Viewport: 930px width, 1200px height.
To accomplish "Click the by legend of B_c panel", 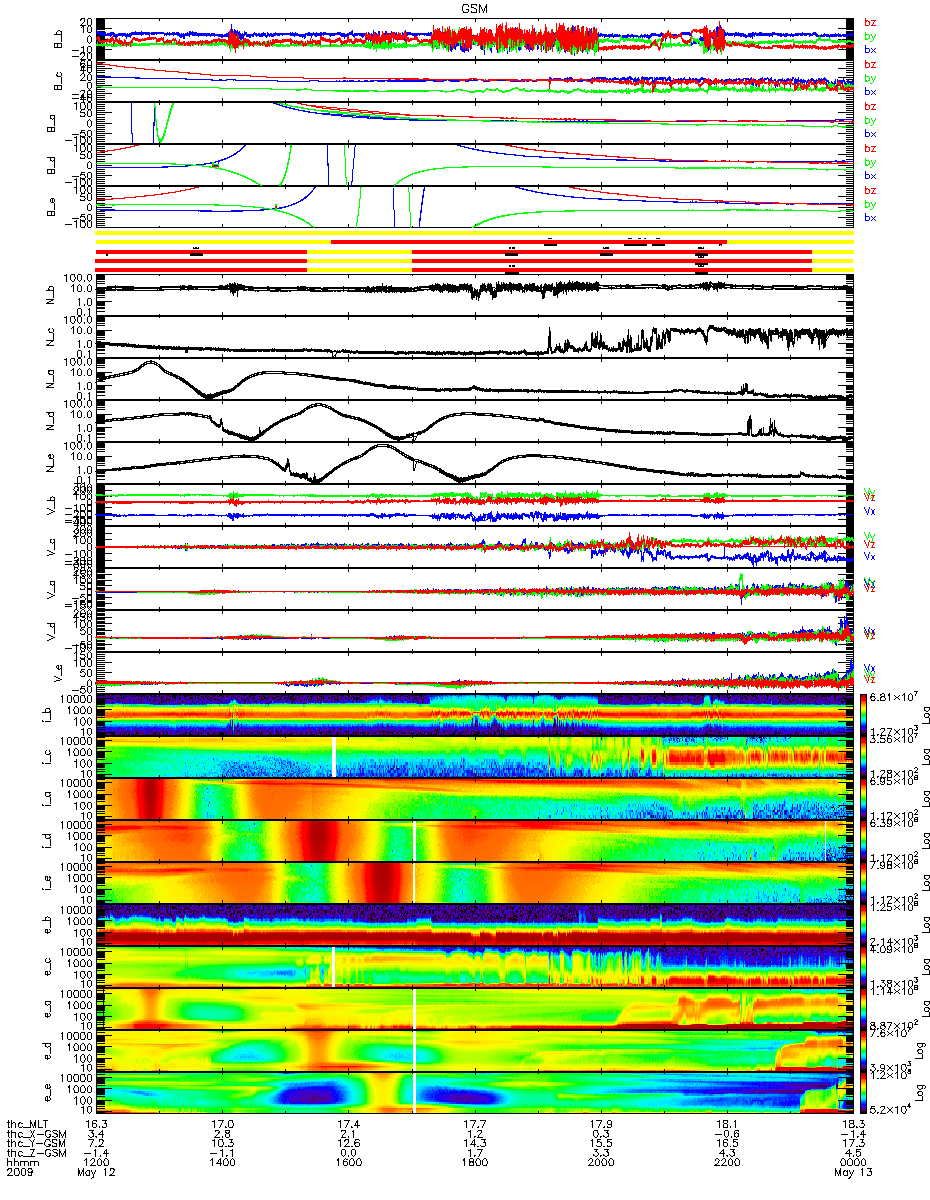I will [870, 78].
